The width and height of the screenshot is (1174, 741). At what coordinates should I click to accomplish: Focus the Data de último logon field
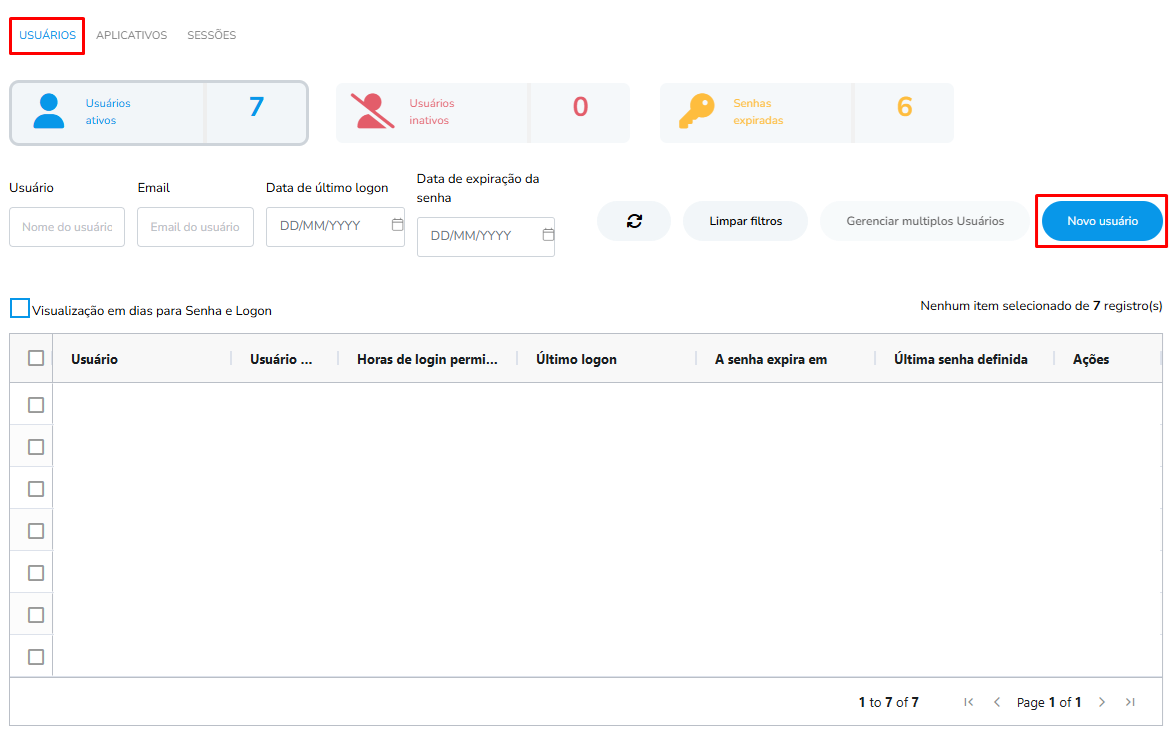point(335,227)
